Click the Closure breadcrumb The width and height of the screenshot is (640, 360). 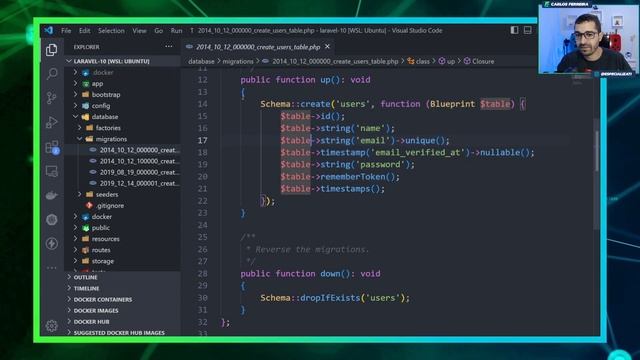coord(483,61)
